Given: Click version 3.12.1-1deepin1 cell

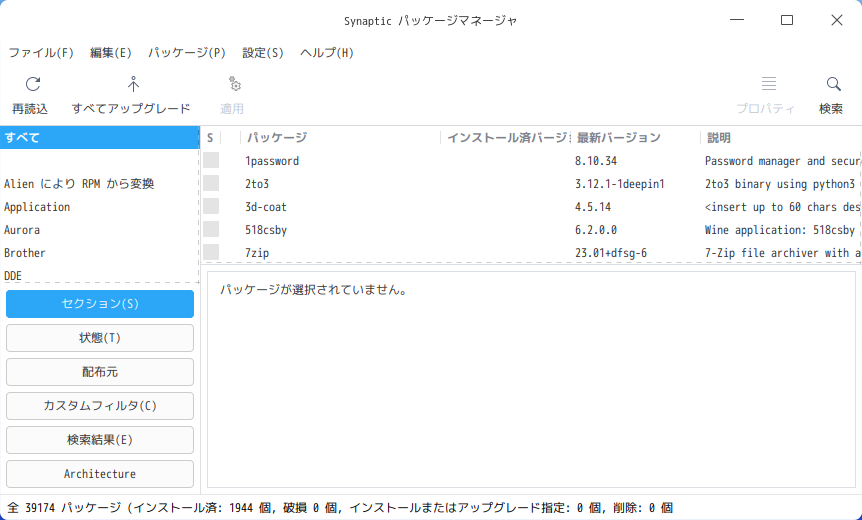Looking at the screenshot, I should tap(620, 184).
